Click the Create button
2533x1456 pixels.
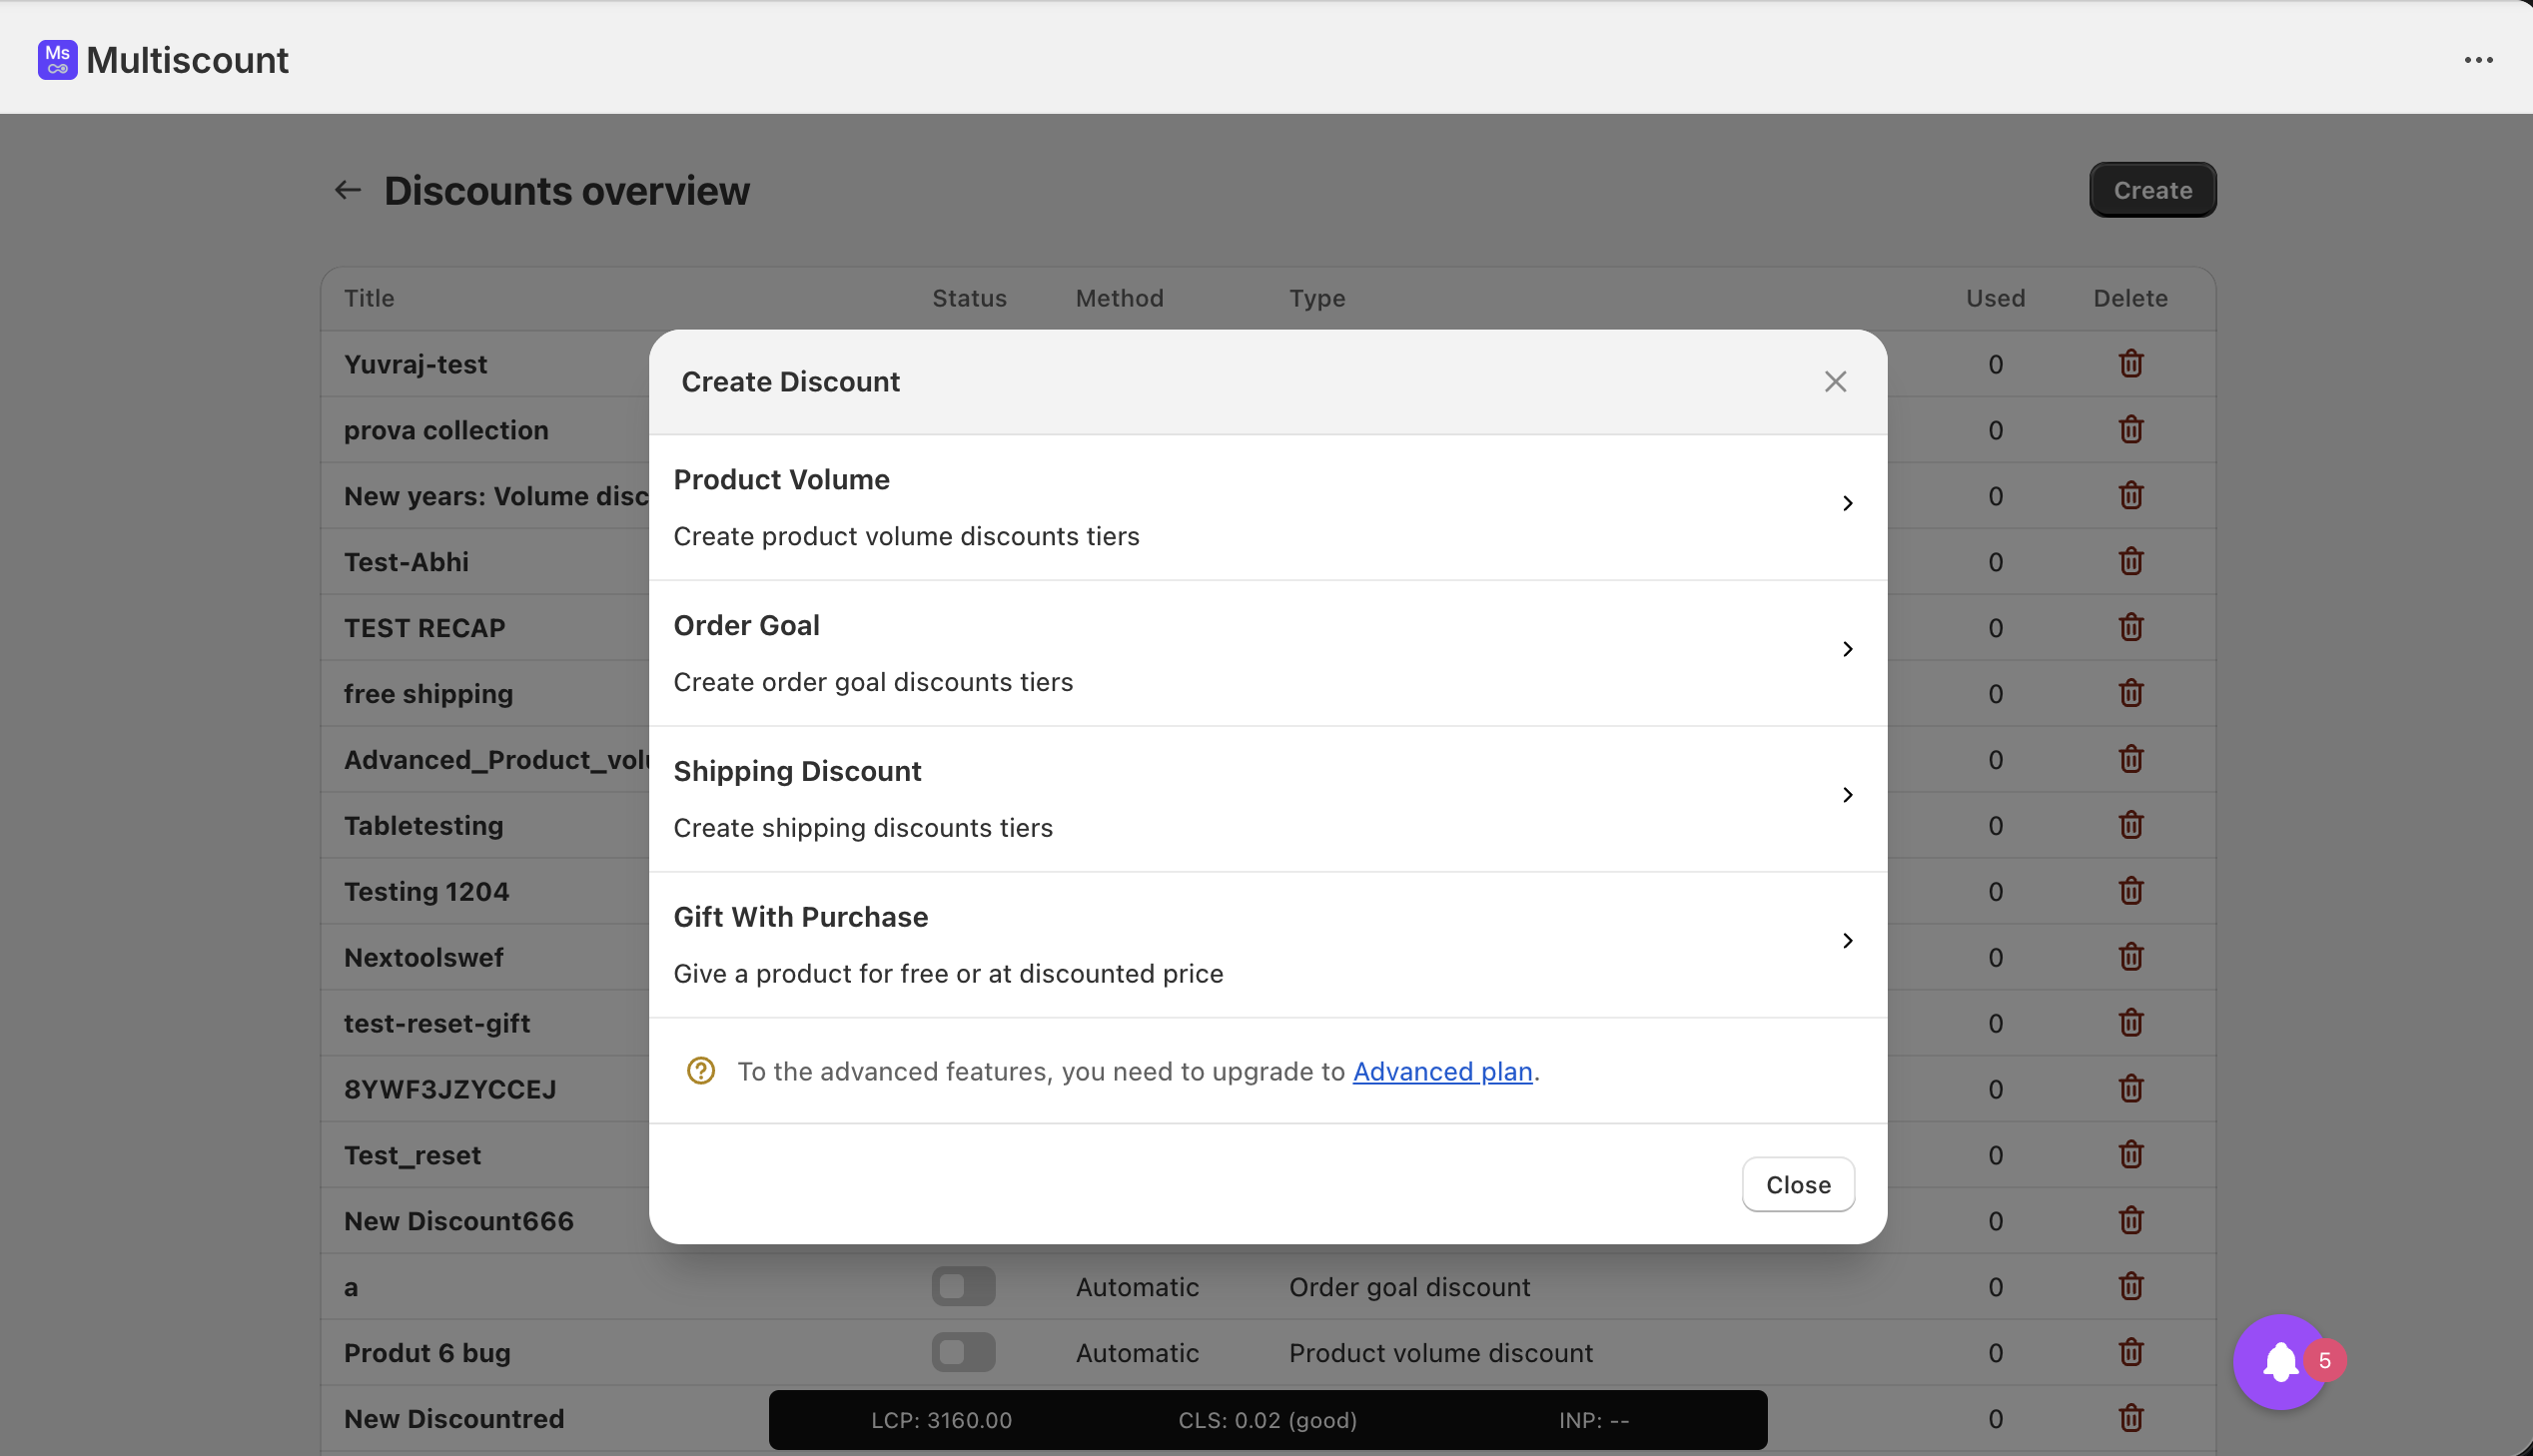click(2152, 190)
